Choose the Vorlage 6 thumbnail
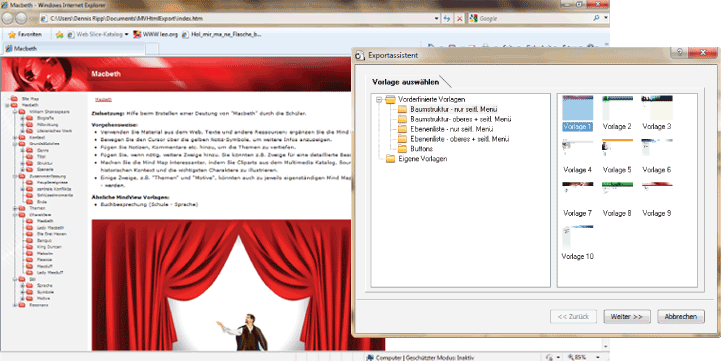 (x=657, y=156)
